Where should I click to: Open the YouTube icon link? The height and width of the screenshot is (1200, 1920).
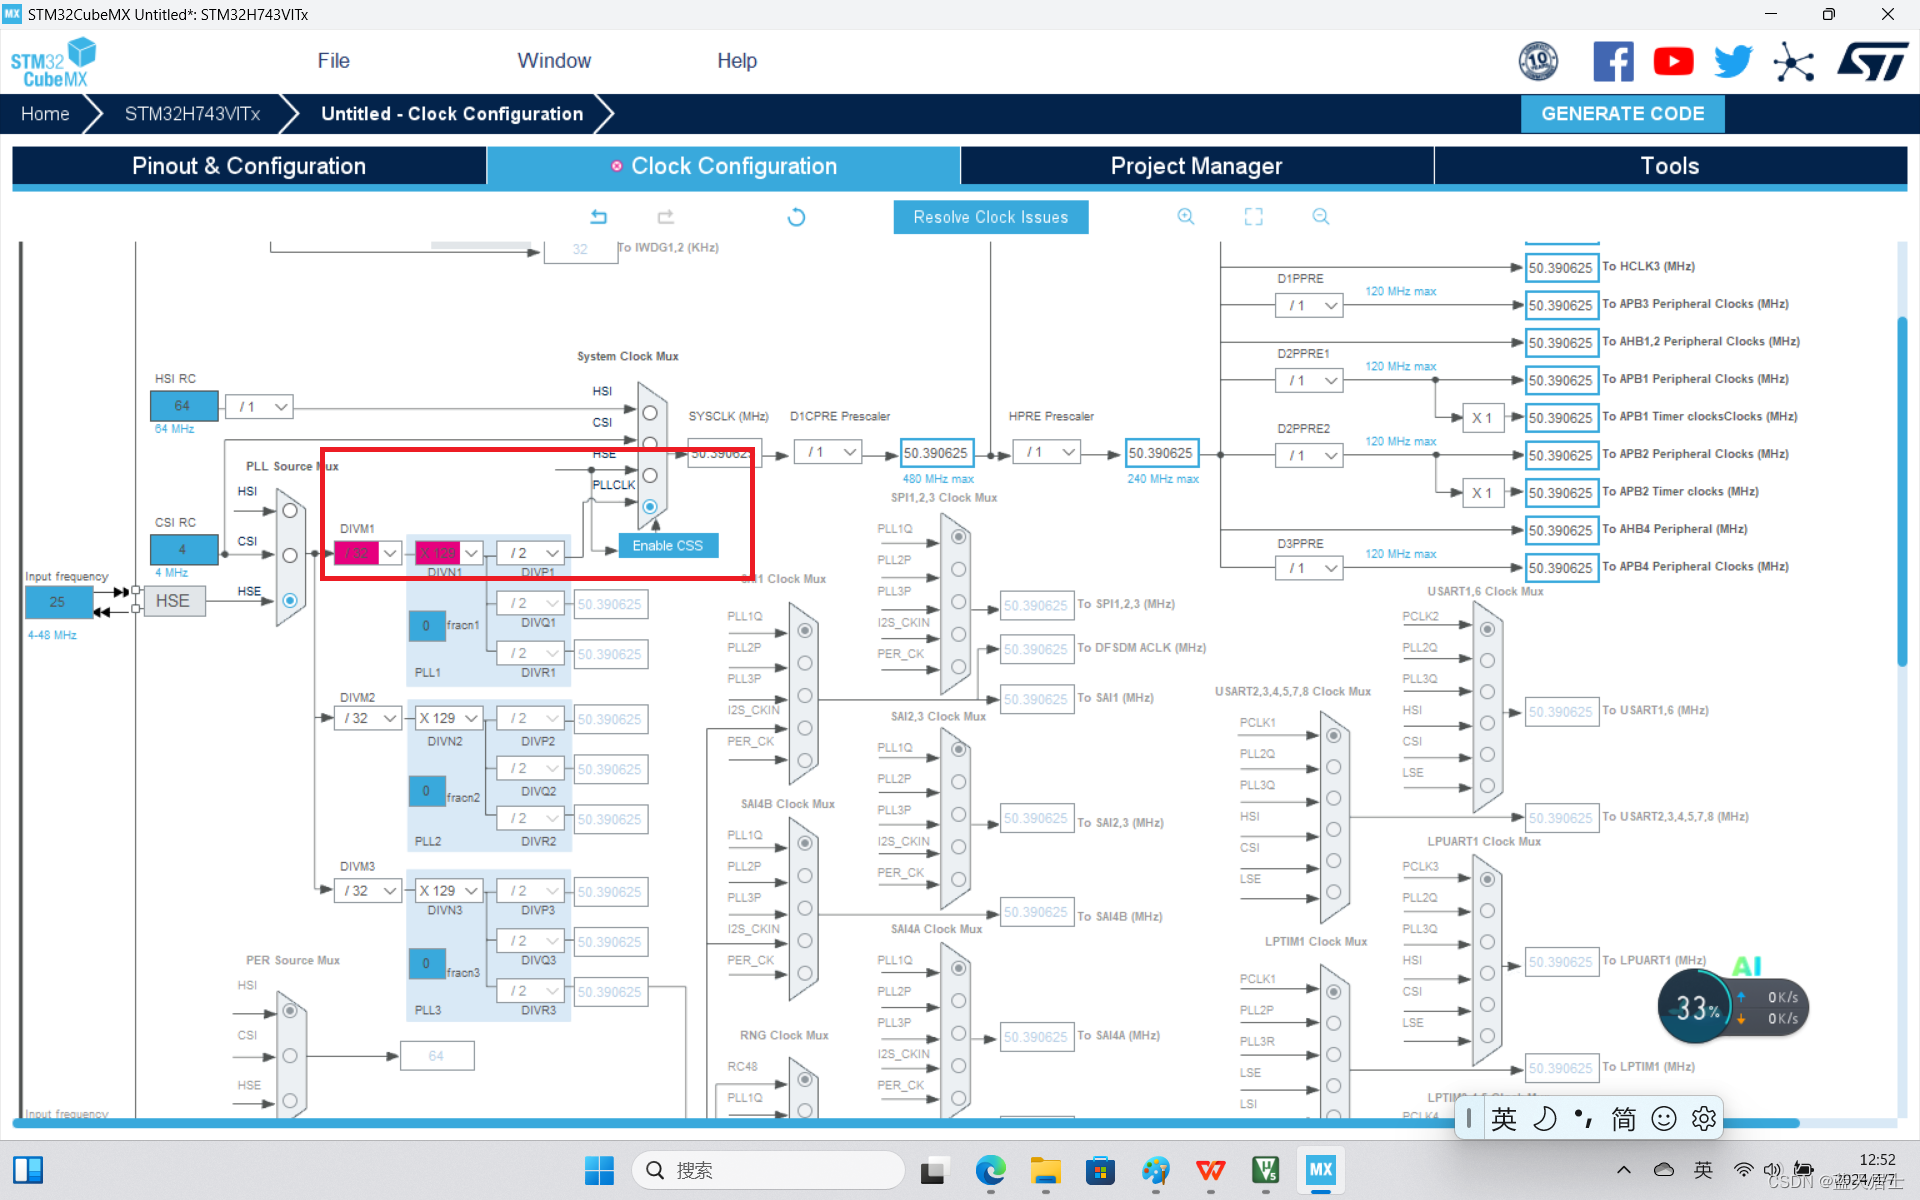coord(1673,62)
